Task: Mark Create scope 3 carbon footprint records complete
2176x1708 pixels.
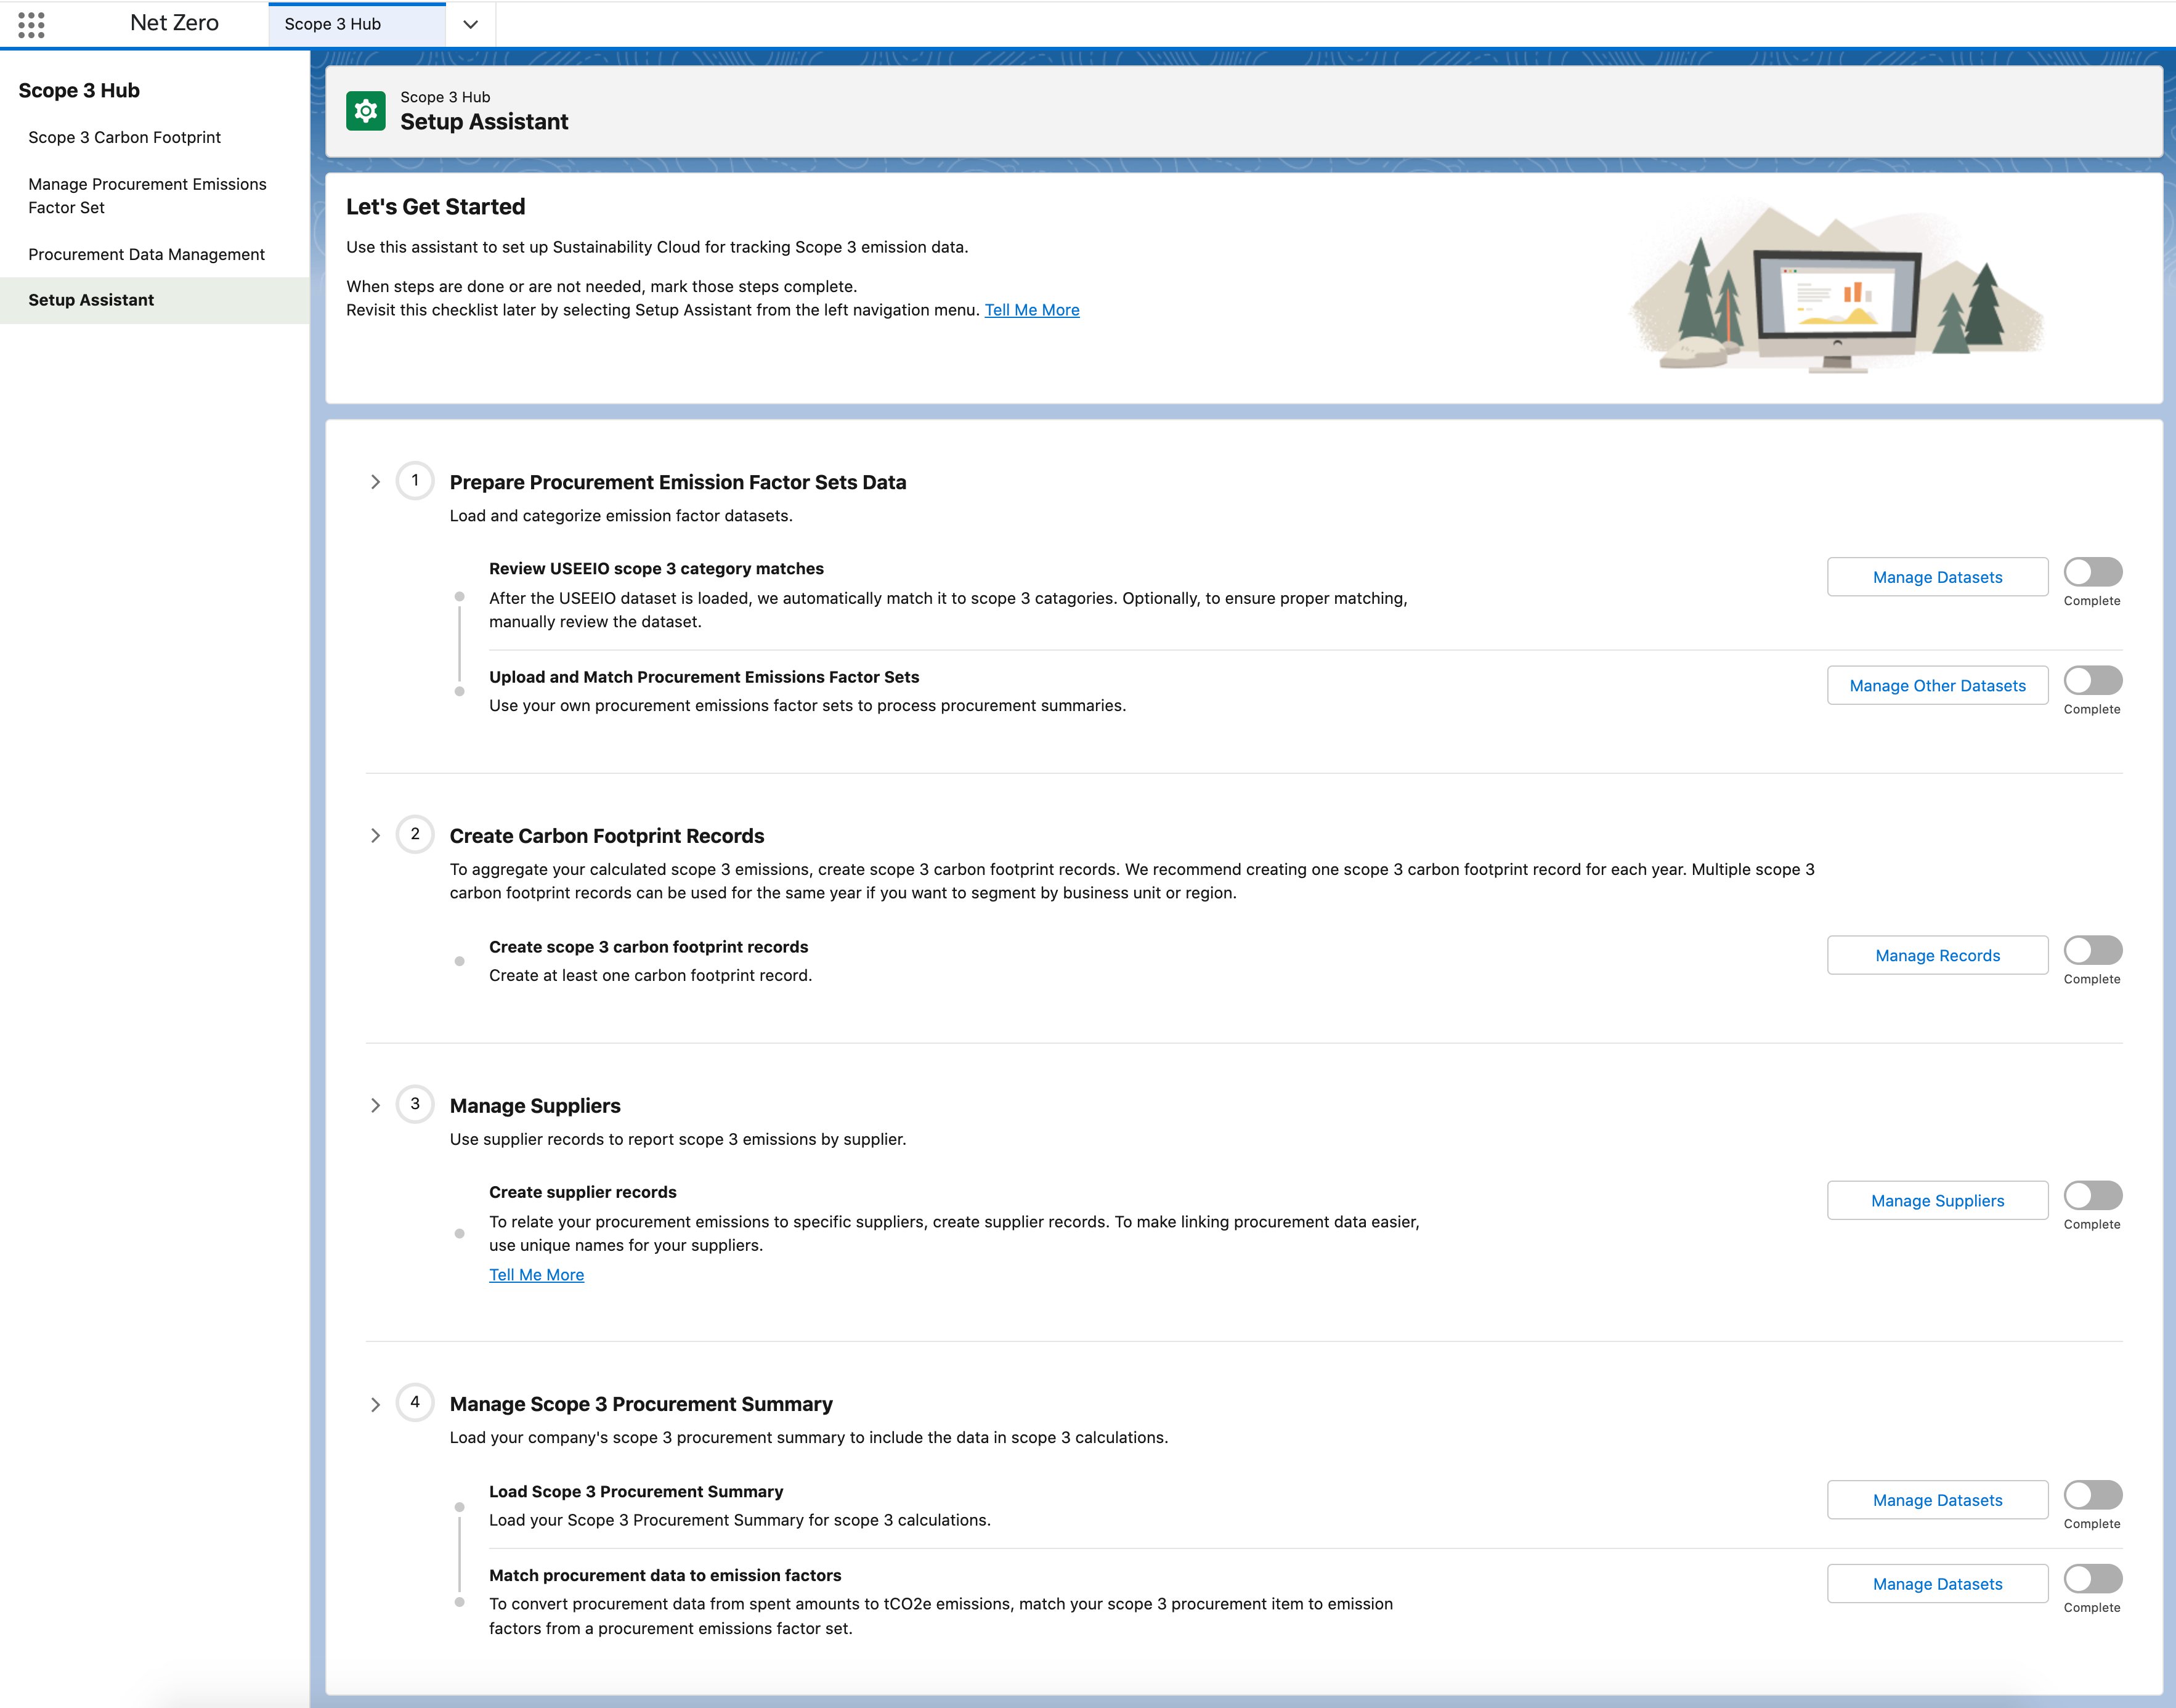Action: [x=2093, y=950]
